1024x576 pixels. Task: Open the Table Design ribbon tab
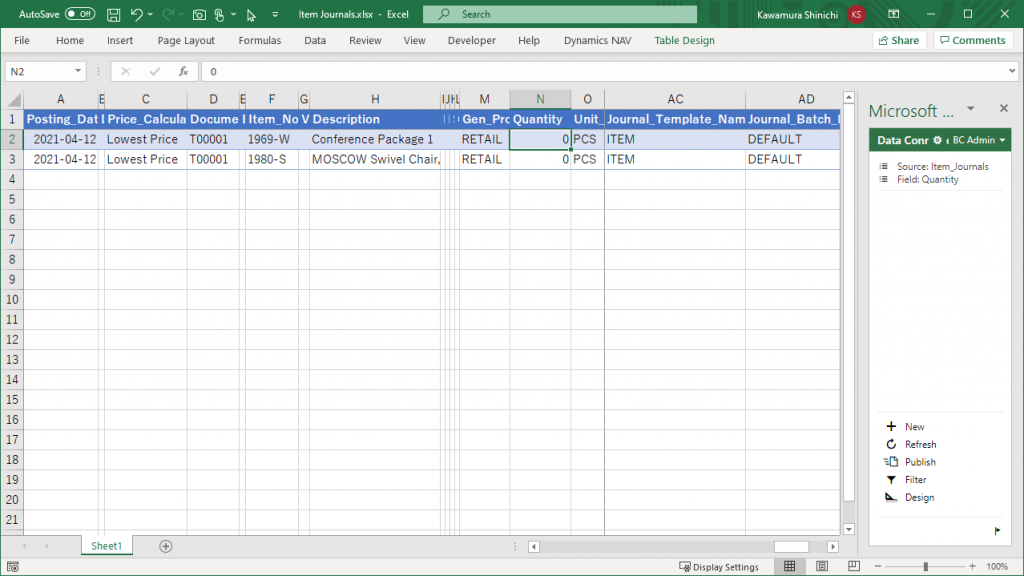coord(684,41)
